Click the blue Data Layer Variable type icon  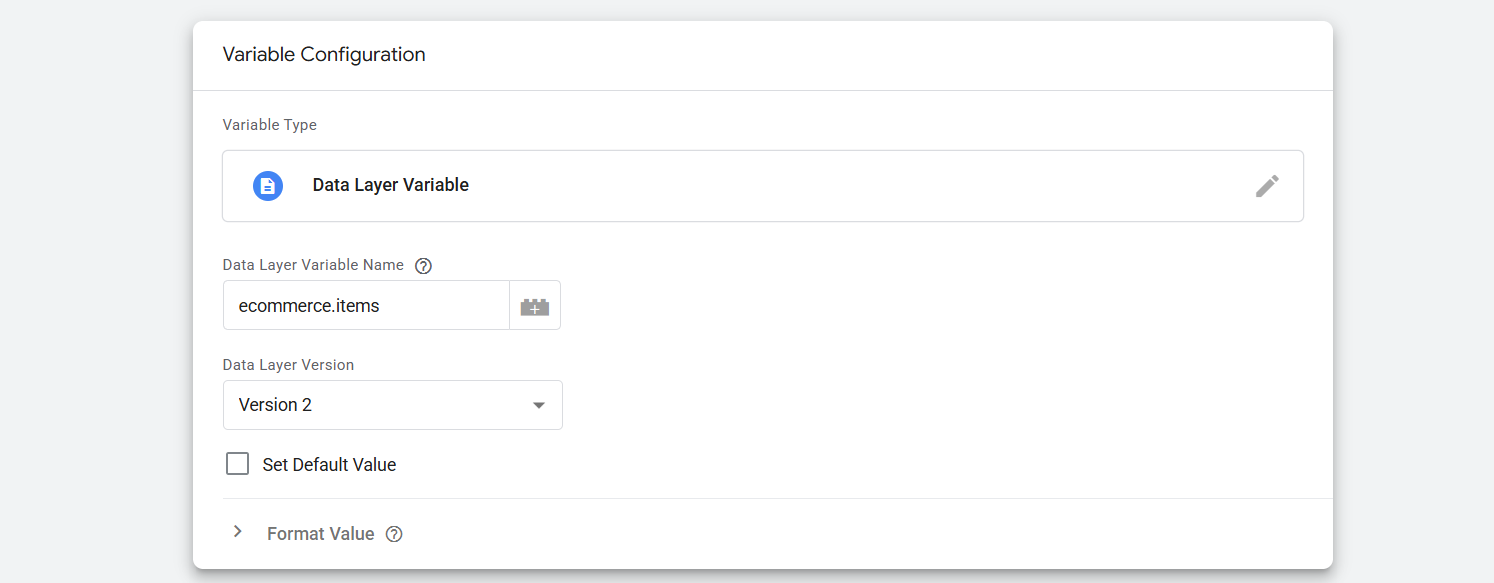(268, 186)
